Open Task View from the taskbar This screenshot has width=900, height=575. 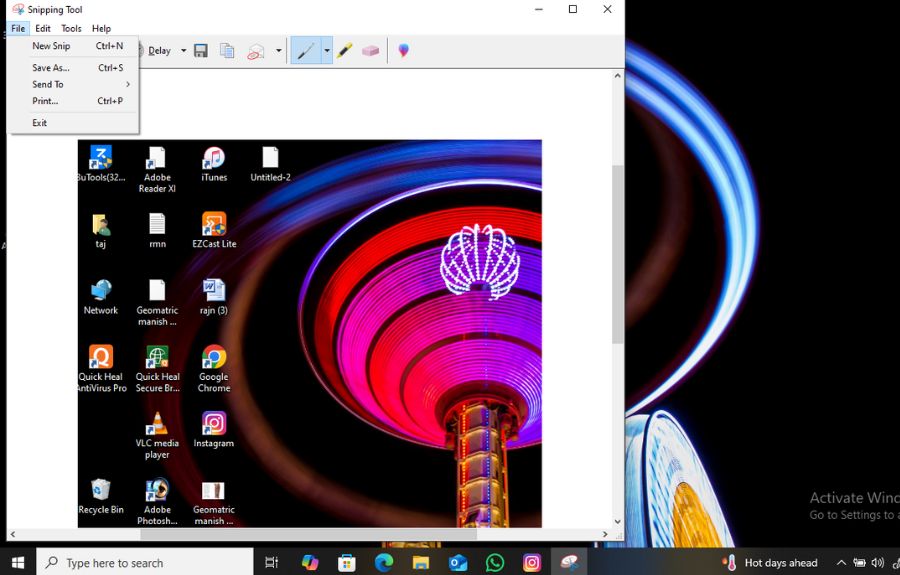point(271,562)
